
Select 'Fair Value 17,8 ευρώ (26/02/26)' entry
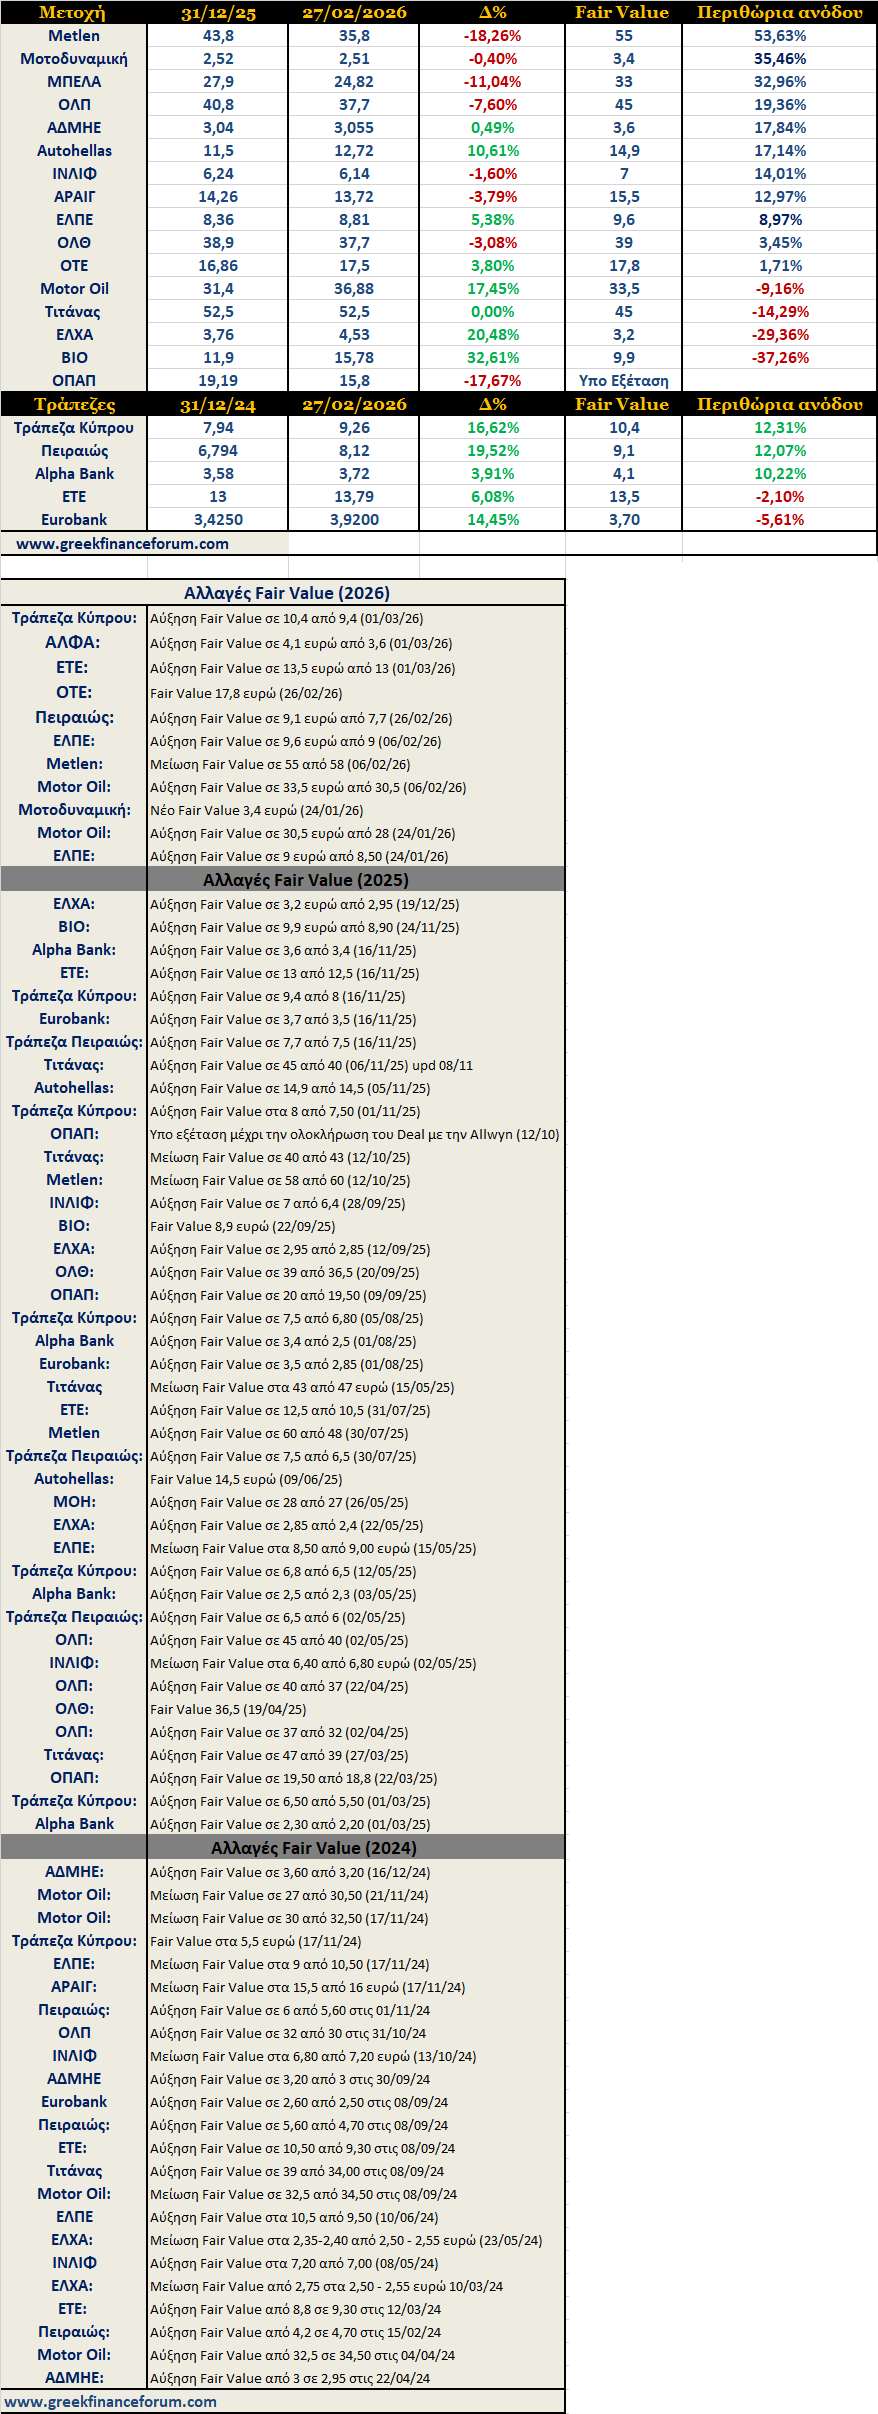coord(246,694)
